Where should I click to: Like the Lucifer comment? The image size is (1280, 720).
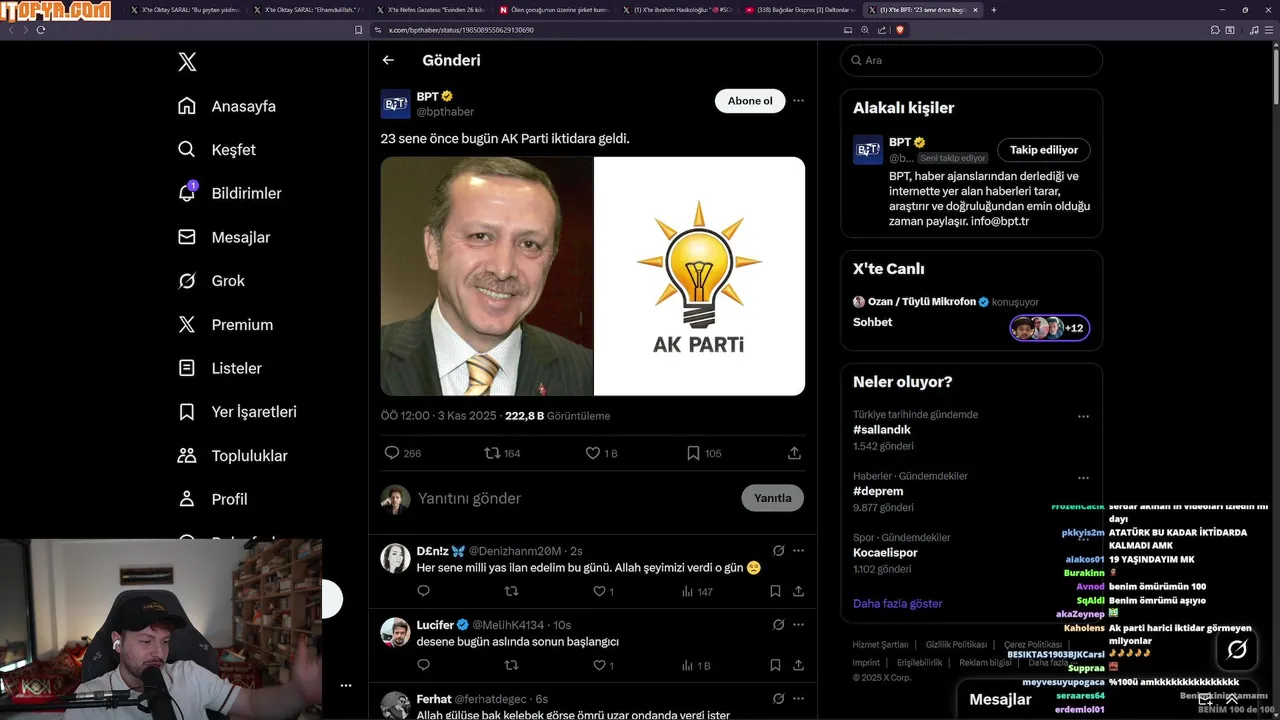599,665
